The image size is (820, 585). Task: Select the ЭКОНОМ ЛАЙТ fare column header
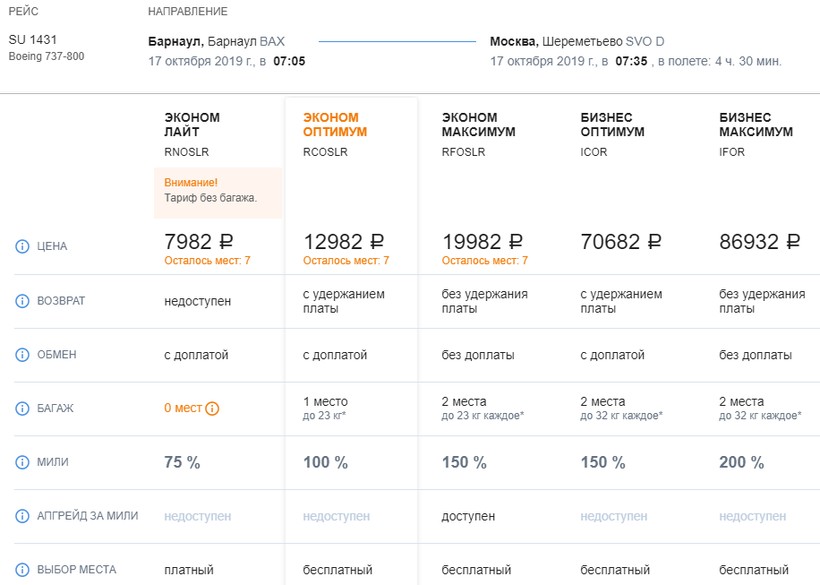click(x=192, y=124)
